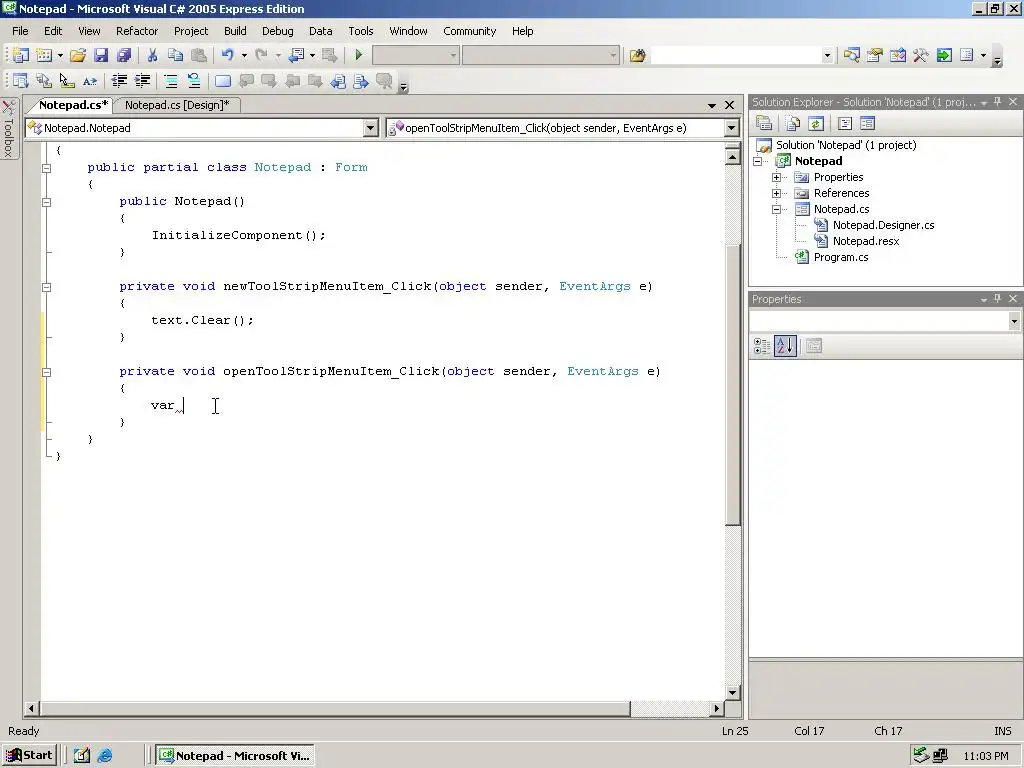
Task: Switch to Notepad.cs [Design]* tab
Action: (x=177, y=105)
